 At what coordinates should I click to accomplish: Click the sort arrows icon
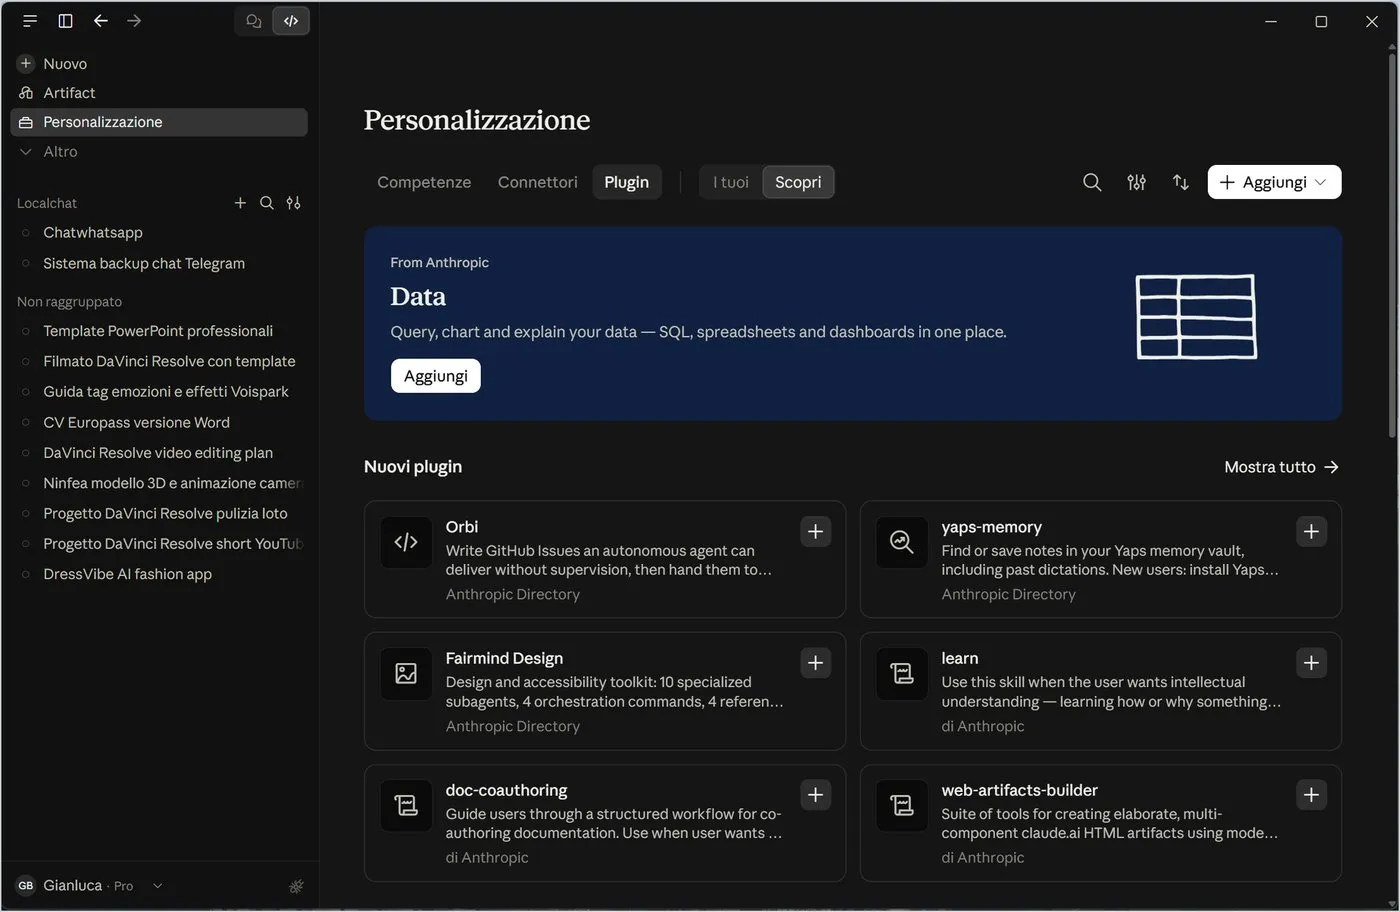coord(1181,182)
